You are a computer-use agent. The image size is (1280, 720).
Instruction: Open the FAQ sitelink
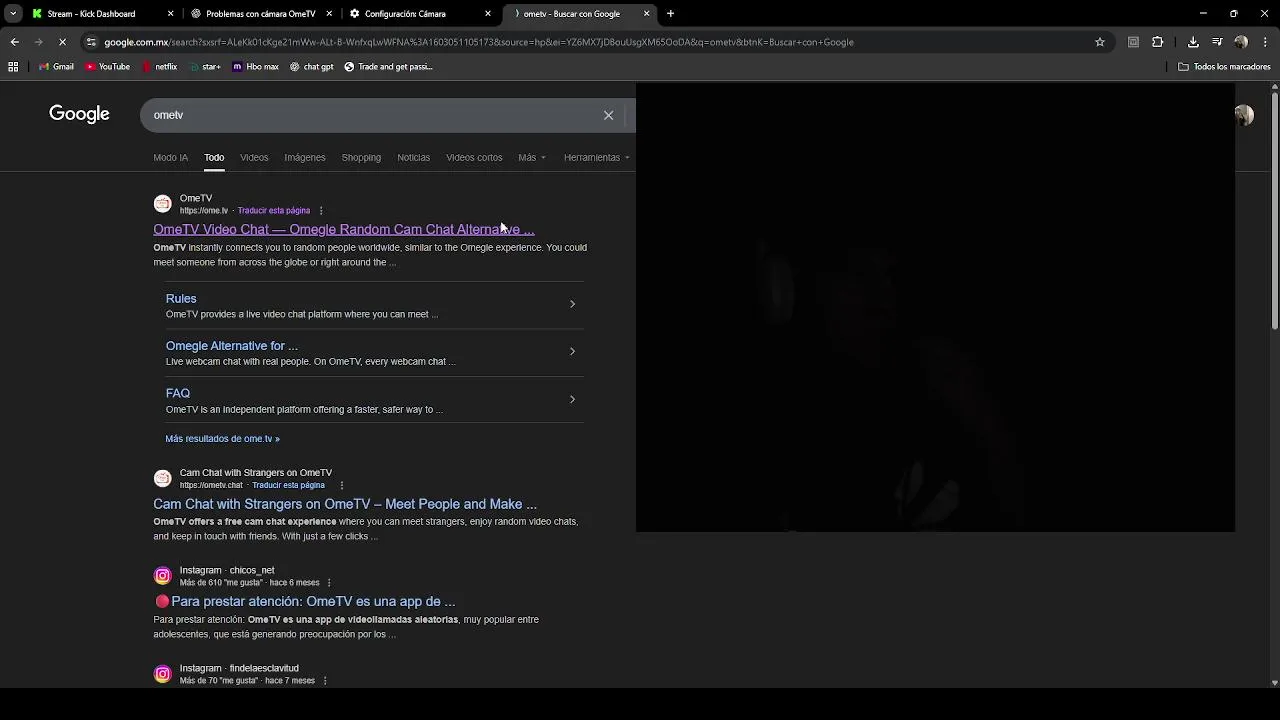pyautogui.click(x=178, y=393)
